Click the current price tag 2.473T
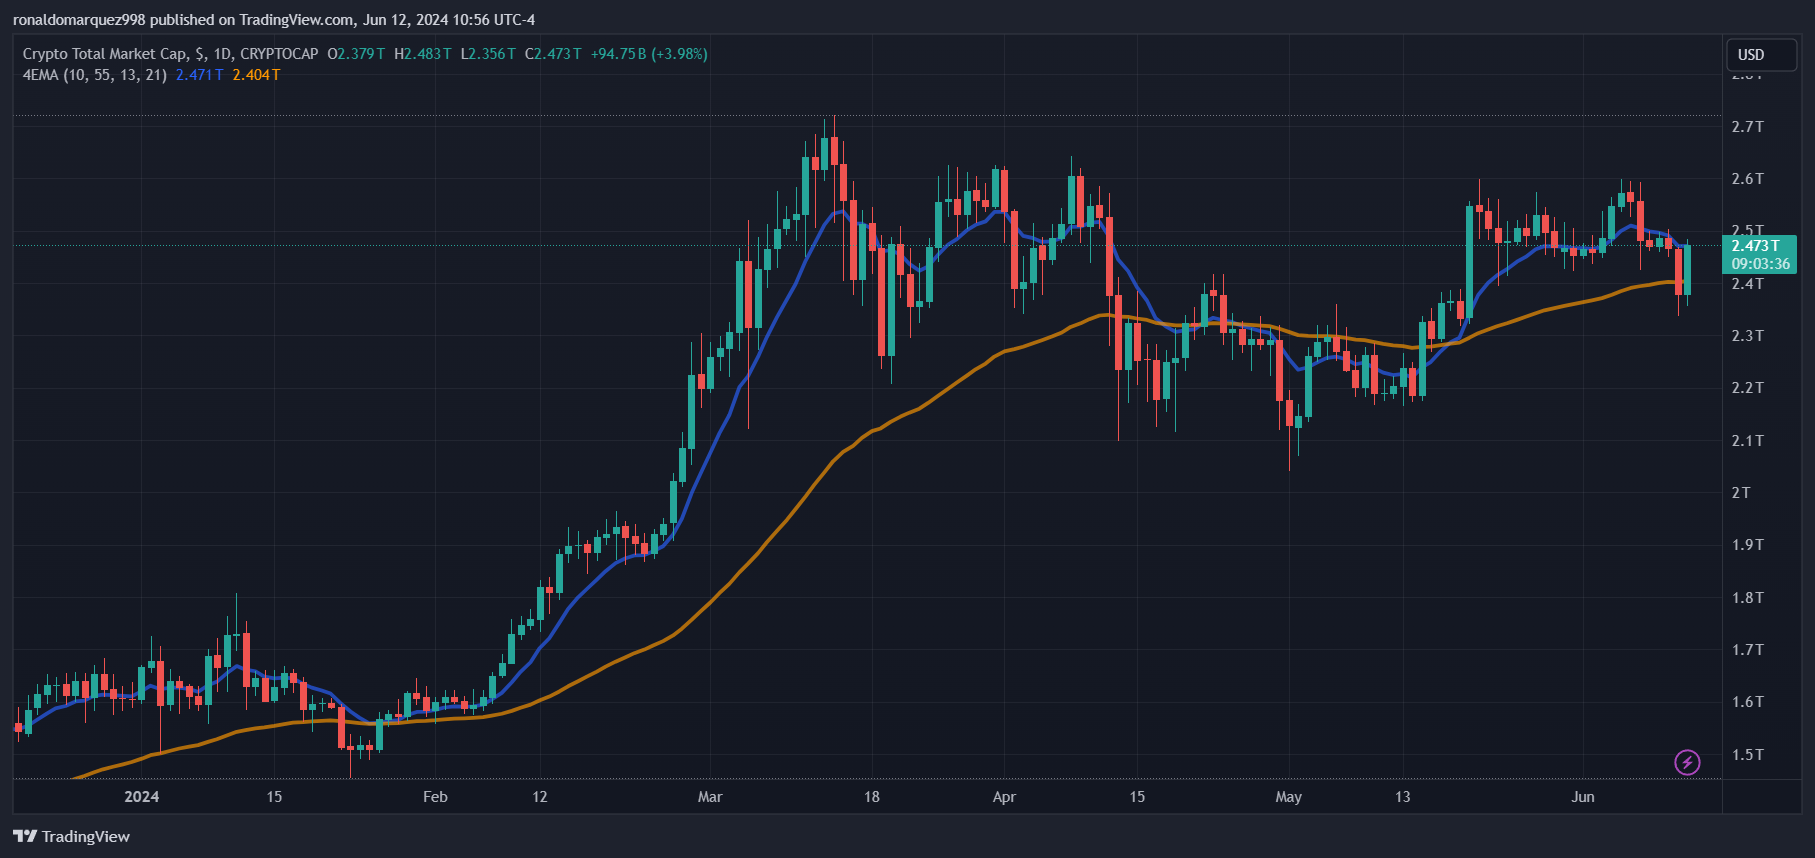The image size is (1815, 858). [x=1756, y=246]
